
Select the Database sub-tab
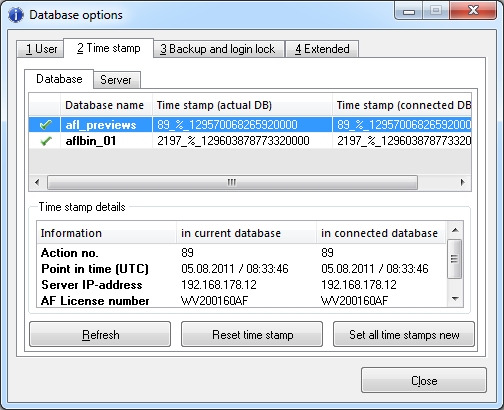(x=59, y=79)
